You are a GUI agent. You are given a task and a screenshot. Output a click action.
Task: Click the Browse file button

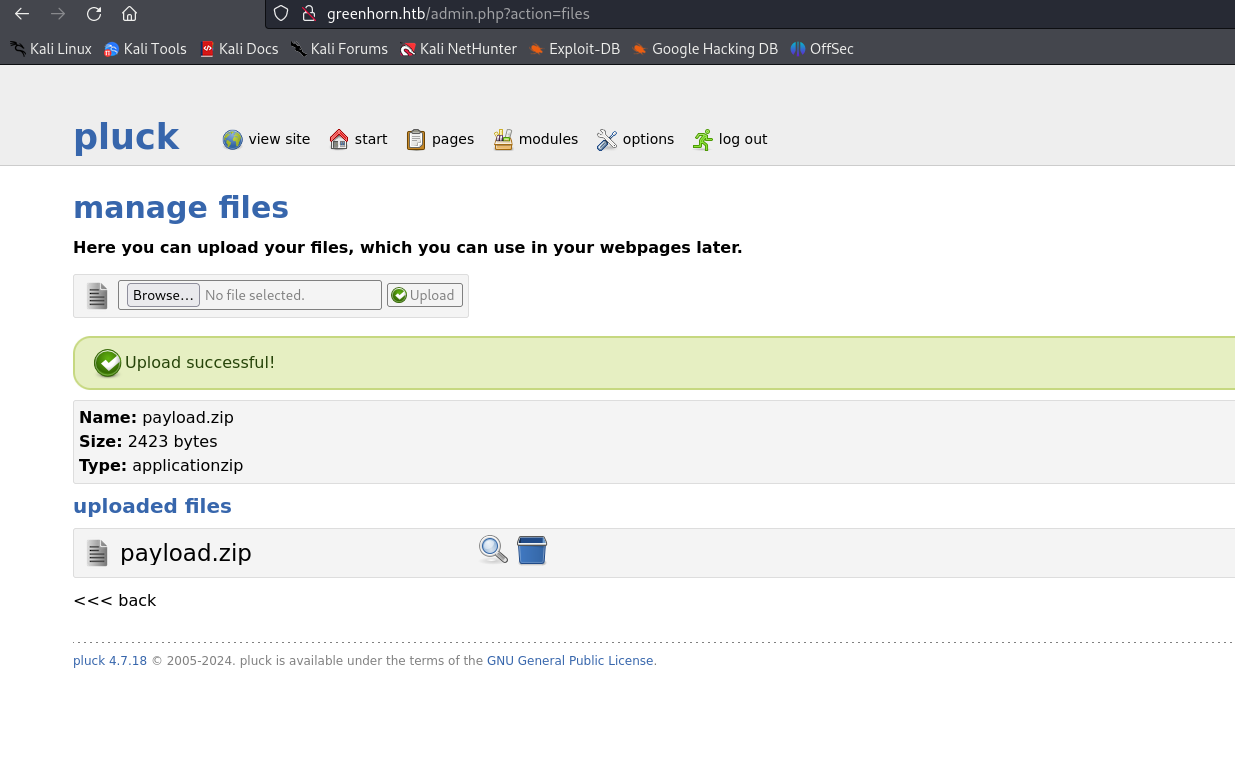pos(162,294)
